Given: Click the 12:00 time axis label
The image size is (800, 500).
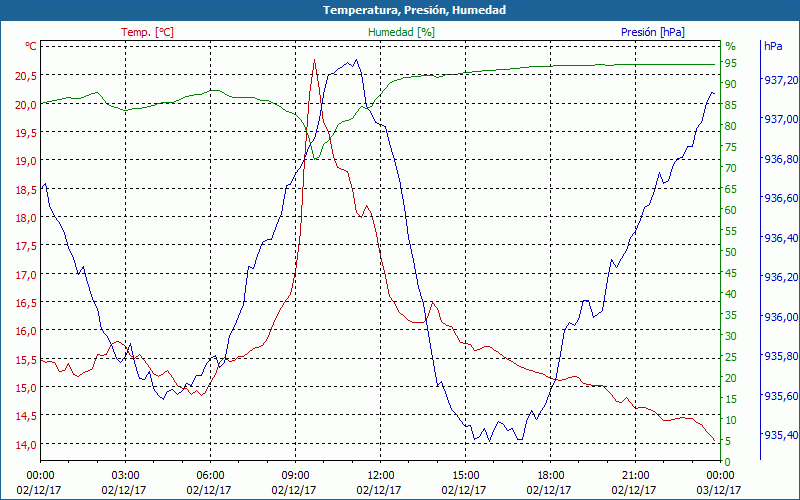Looking at the screenshot, I should pyautogui.click(x=381, y=476).
